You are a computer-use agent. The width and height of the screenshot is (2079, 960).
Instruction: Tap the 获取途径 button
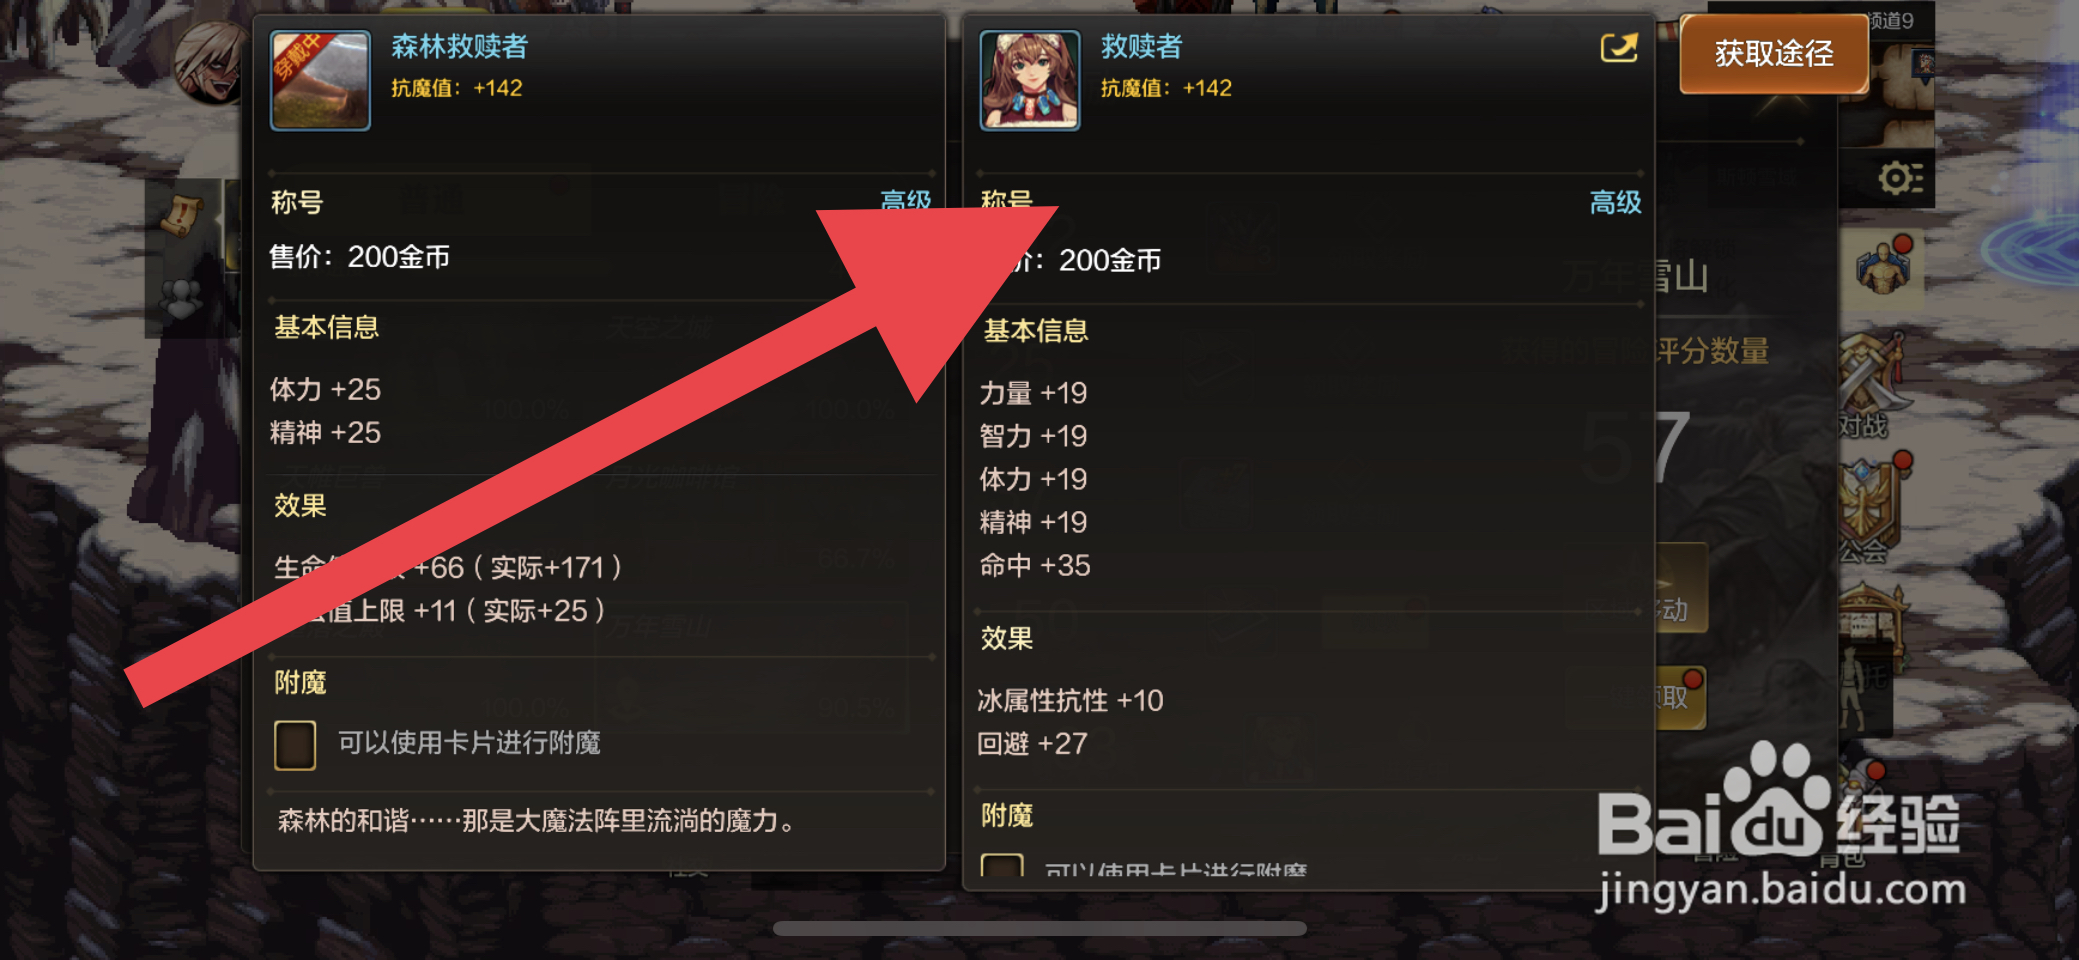coord(1774,54)
